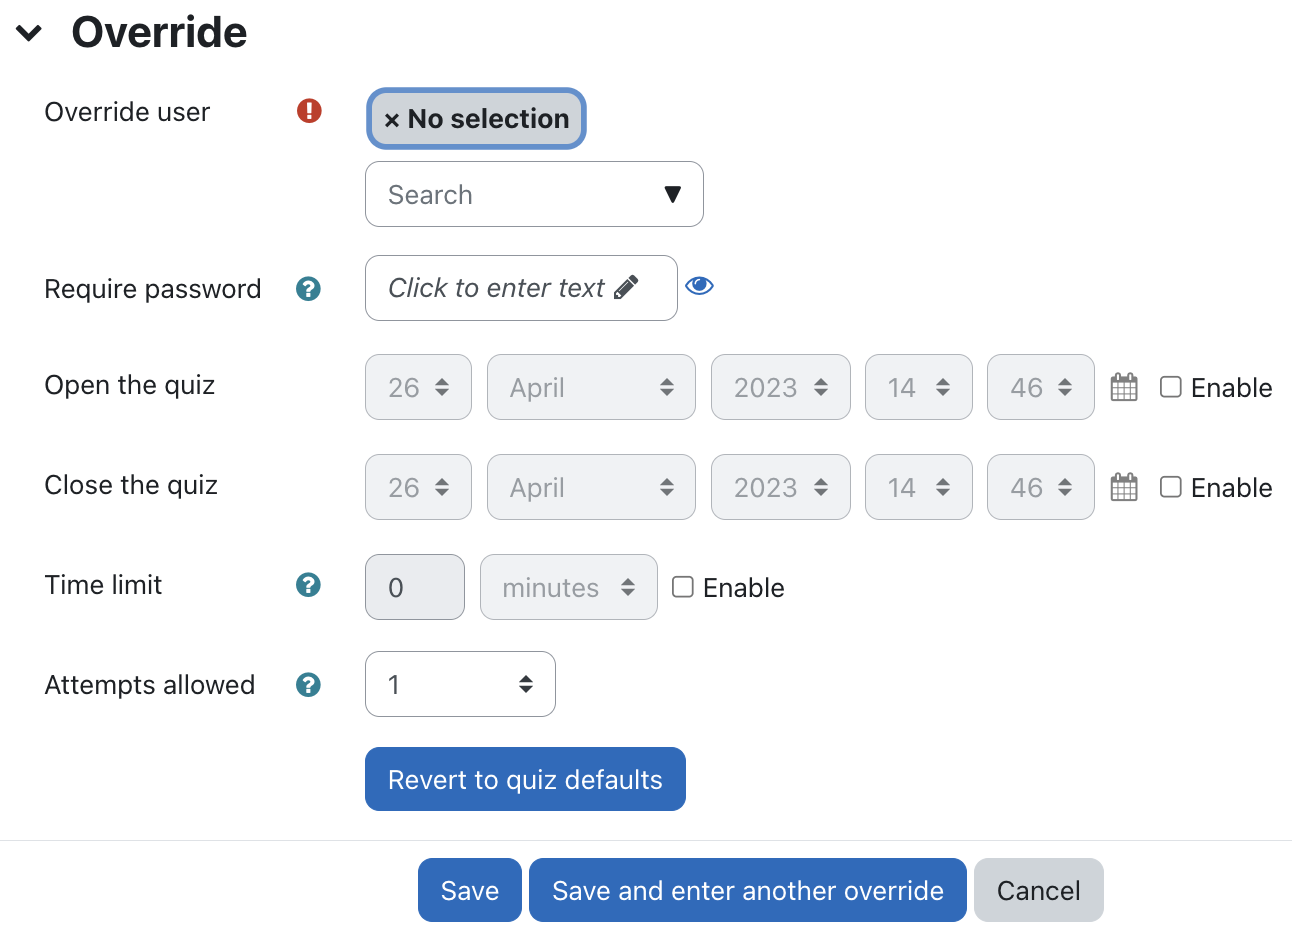
Task: Open the calendar picker for Close the quiz
Action: (1124, 487)
